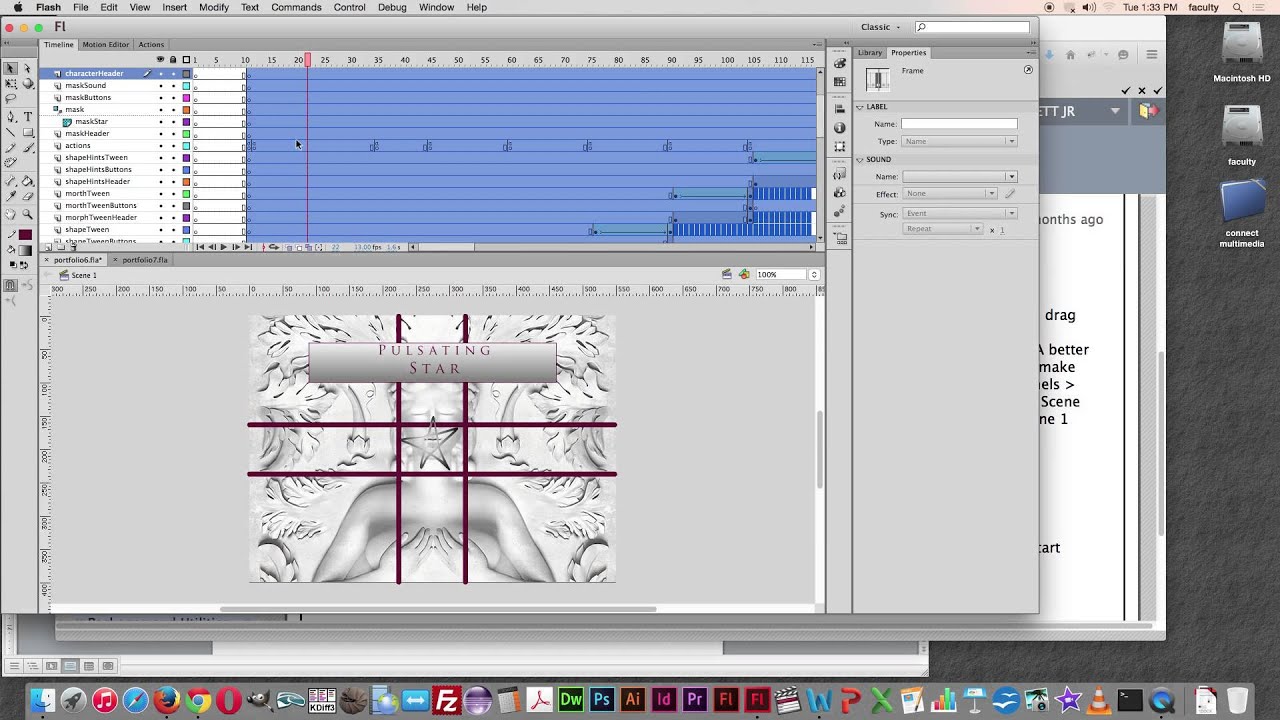This screenshot has height=720, width=1280.
Task: Switch to the Library tab
Action: tap(870, 52)
